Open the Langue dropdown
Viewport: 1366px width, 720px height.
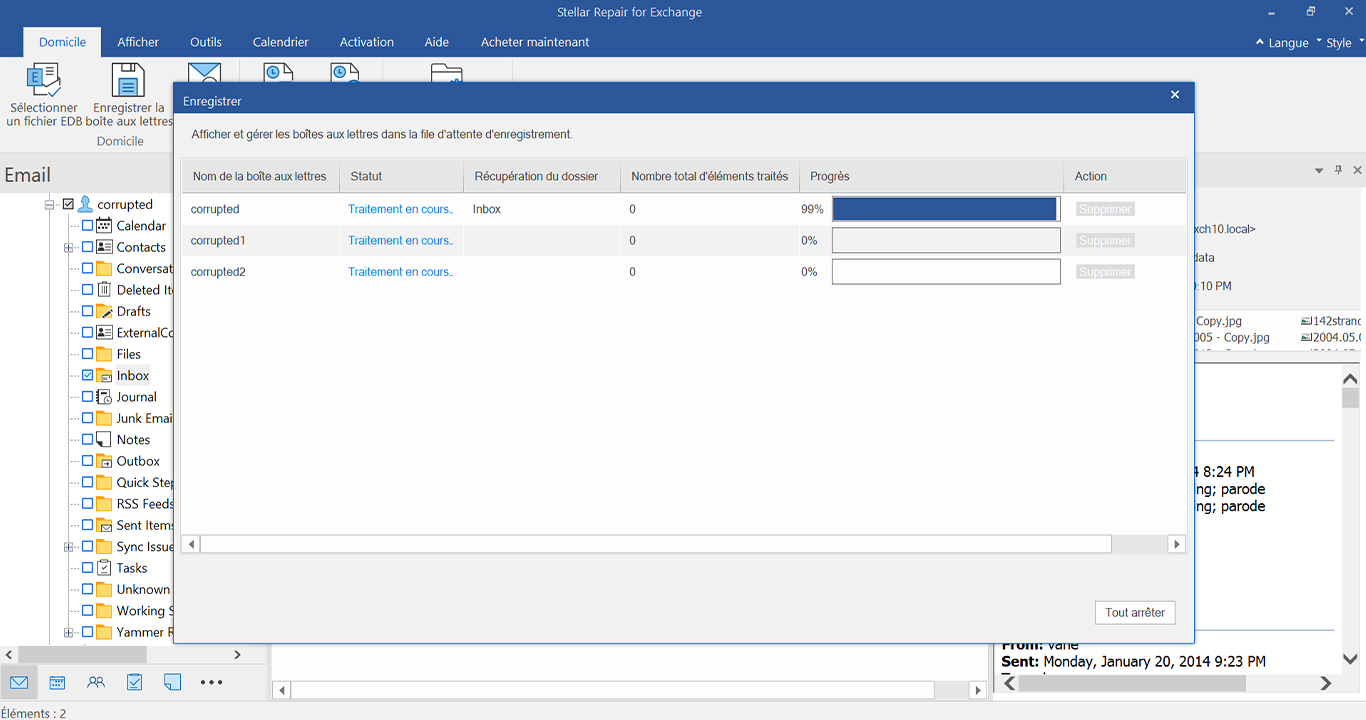tap(1288, 43)
